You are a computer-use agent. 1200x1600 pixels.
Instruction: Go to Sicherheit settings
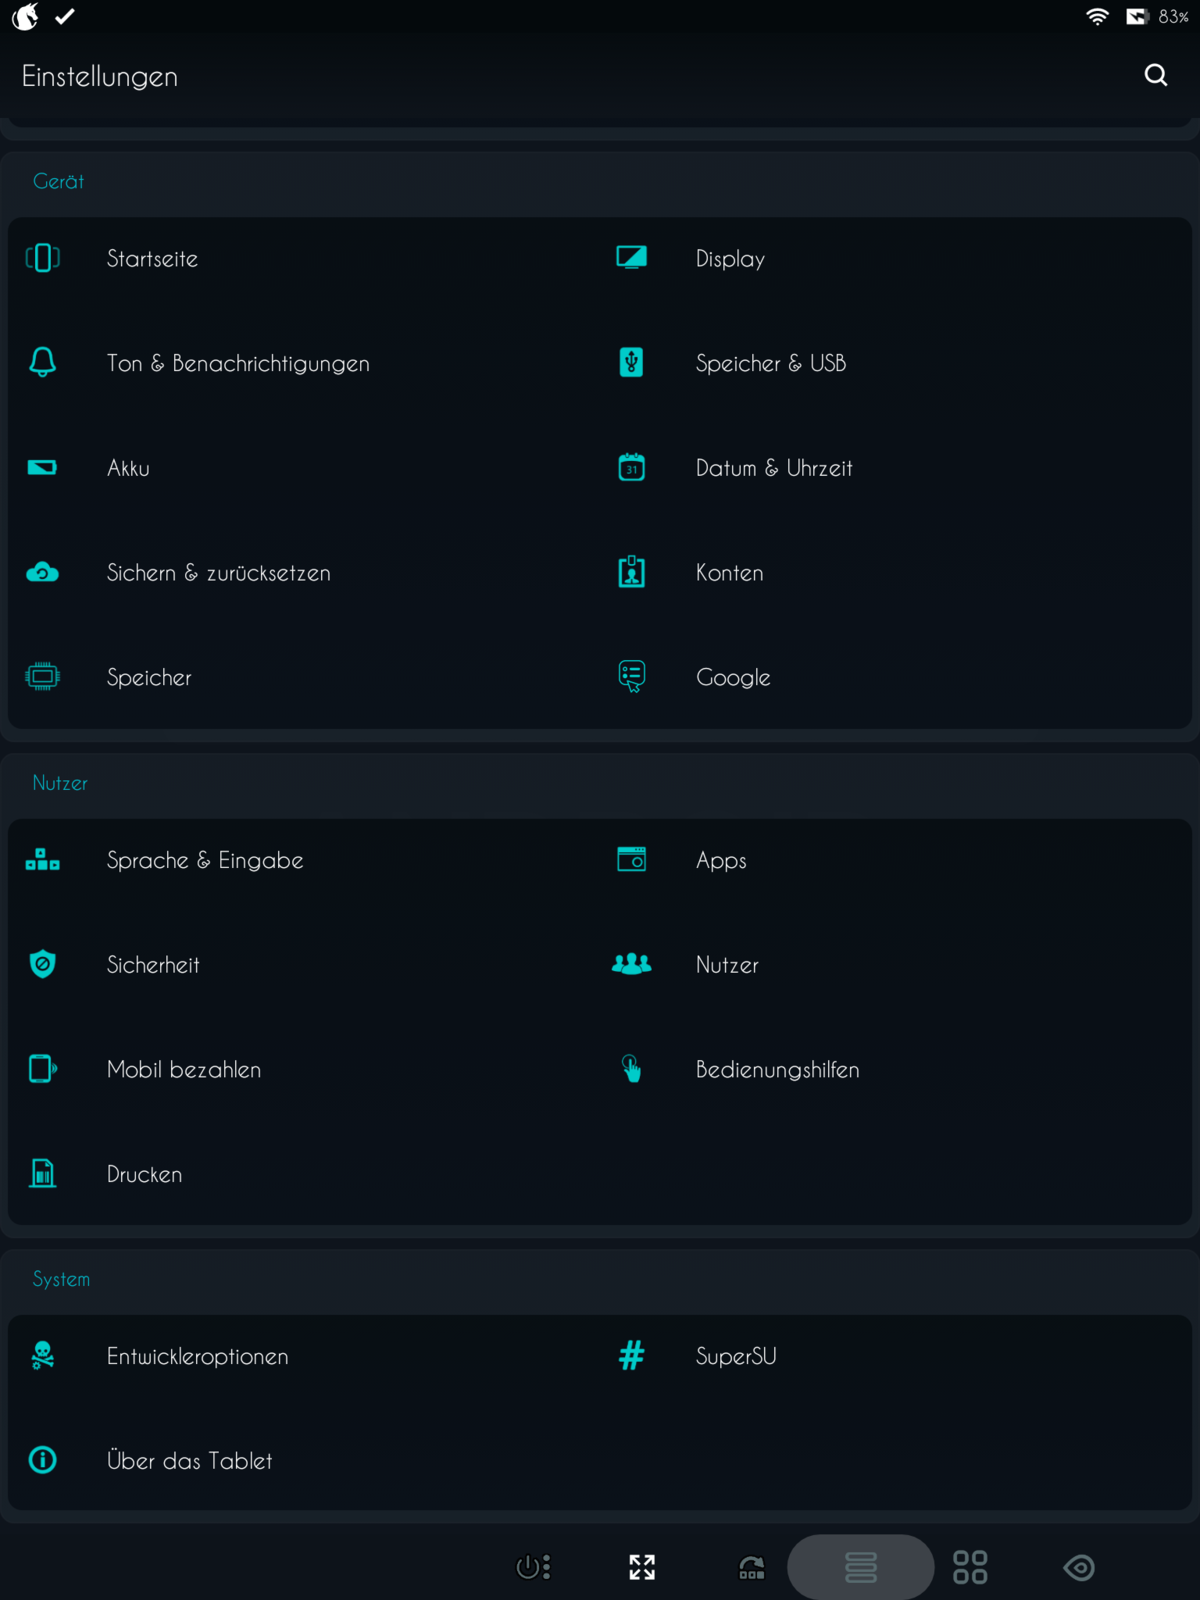point(153,965)
